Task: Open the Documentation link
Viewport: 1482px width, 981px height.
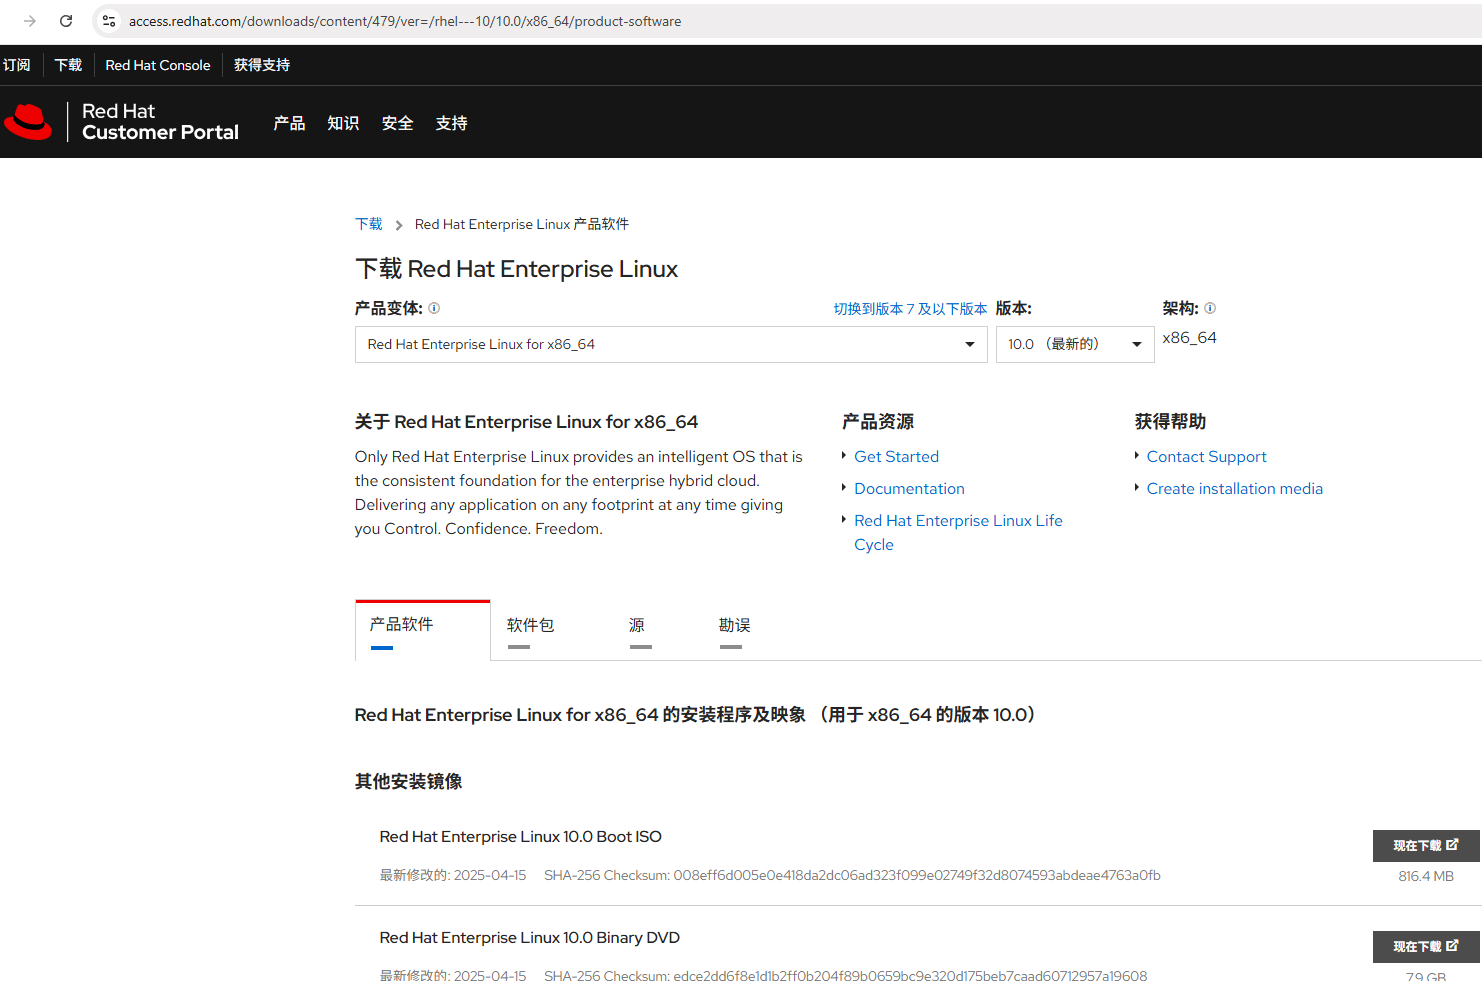Action: pyautogui.click(x=909, y=489)
